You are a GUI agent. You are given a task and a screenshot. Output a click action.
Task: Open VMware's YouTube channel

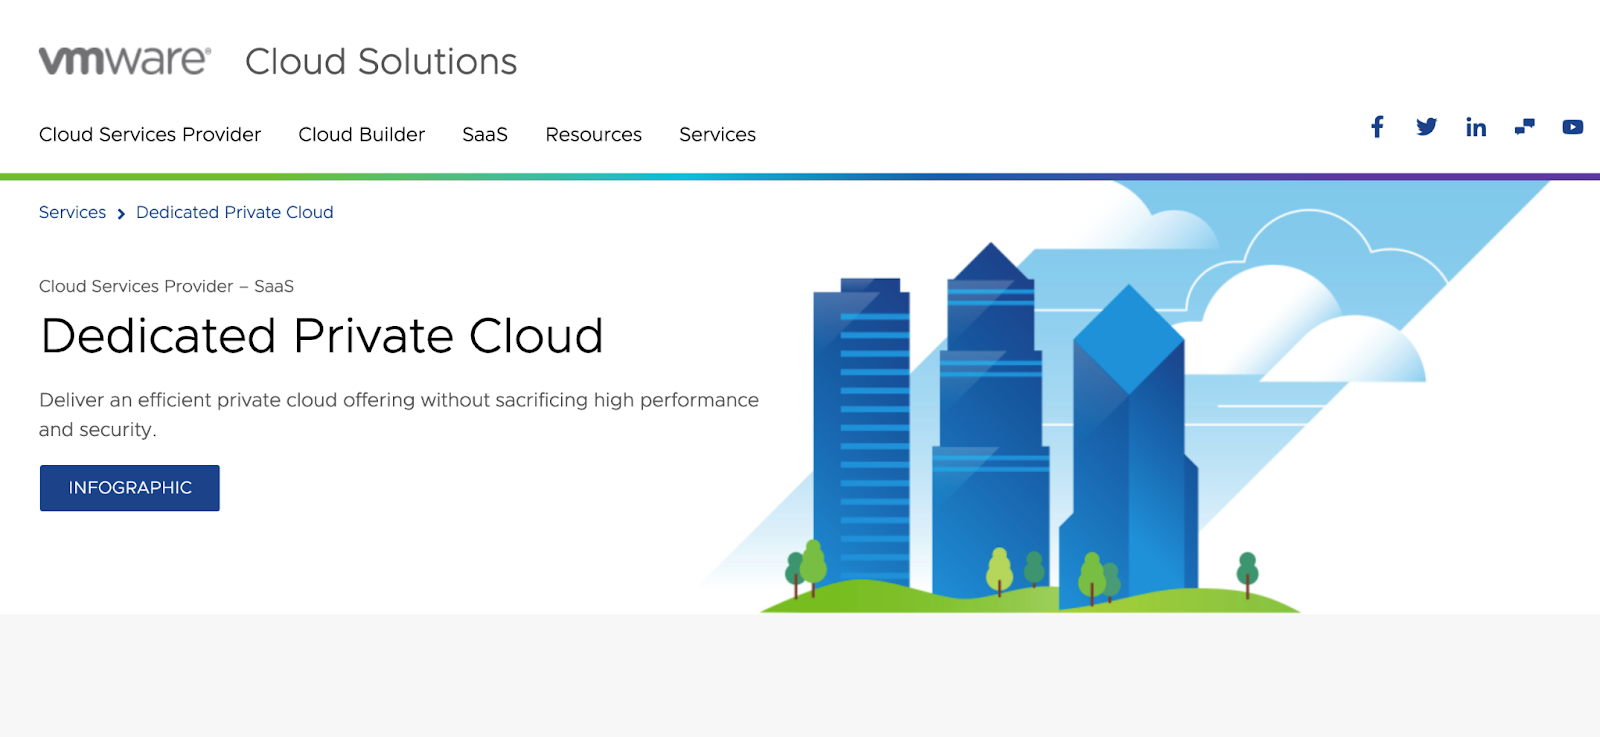(x=1573, y=127)
